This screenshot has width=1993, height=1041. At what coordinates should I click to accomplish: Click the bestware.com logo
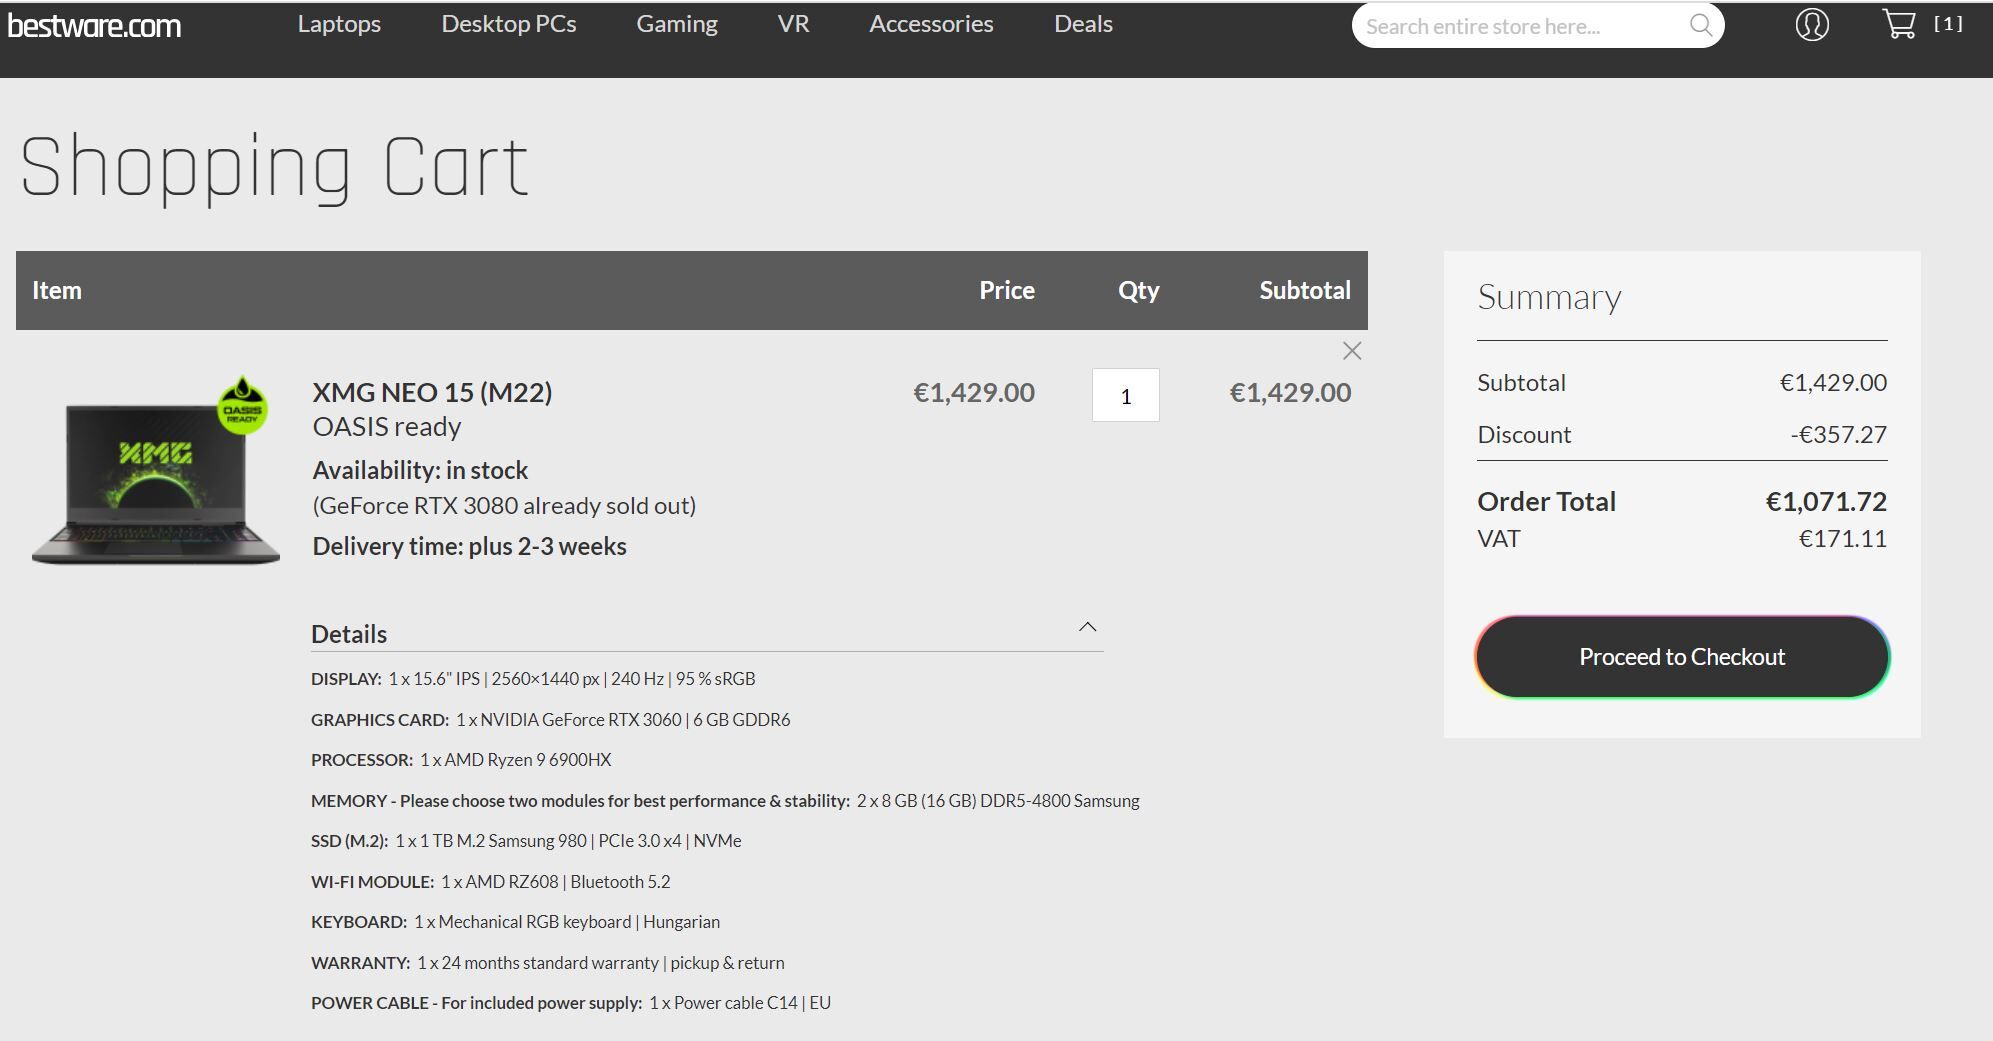click(94, 26)
